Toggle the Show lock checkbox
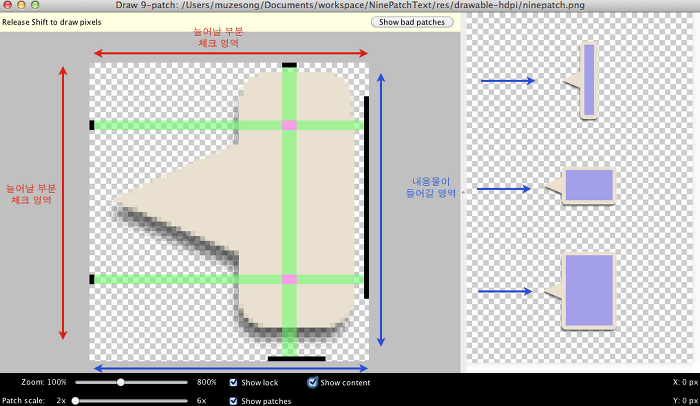Viewport: 700px width, 406px height. tap(233, 382)
